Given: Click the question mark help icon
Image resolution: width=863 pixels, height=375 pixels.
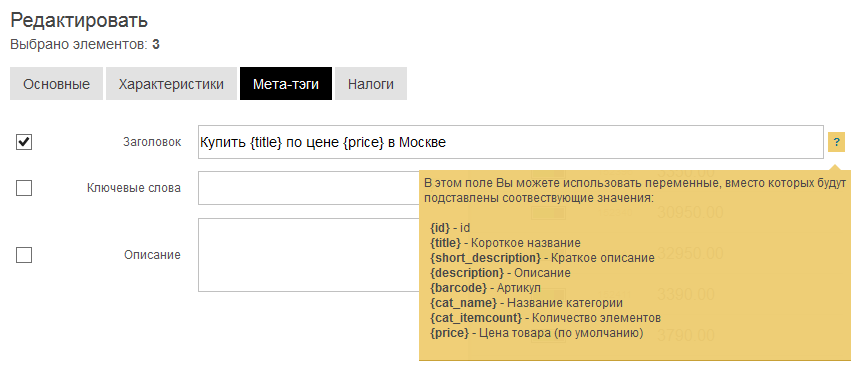Looking at the screenshot, I should (836, 143).
